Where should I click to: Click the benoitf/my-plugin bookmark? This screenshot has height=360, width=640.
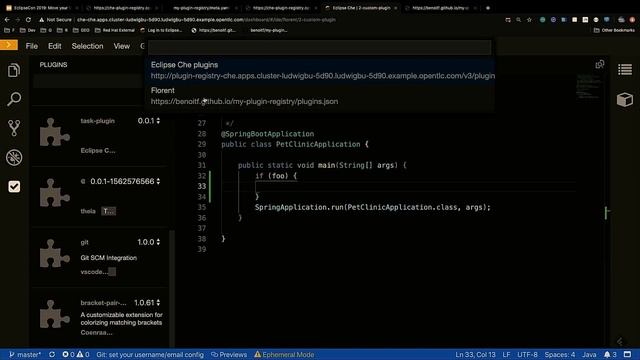pos(269,30)
